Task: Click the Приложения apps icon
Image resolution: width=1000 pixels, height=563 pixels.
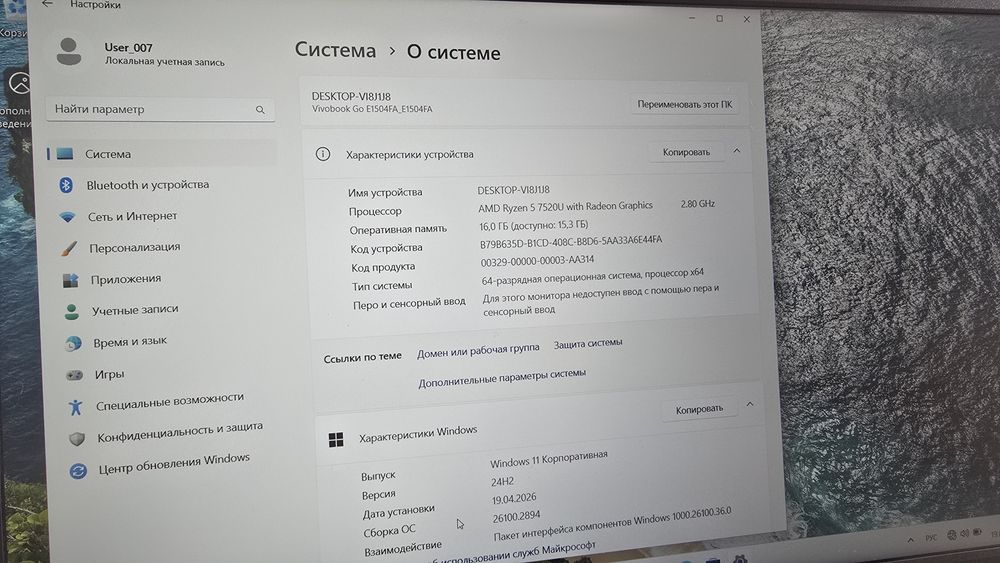Action: [70, 280]
